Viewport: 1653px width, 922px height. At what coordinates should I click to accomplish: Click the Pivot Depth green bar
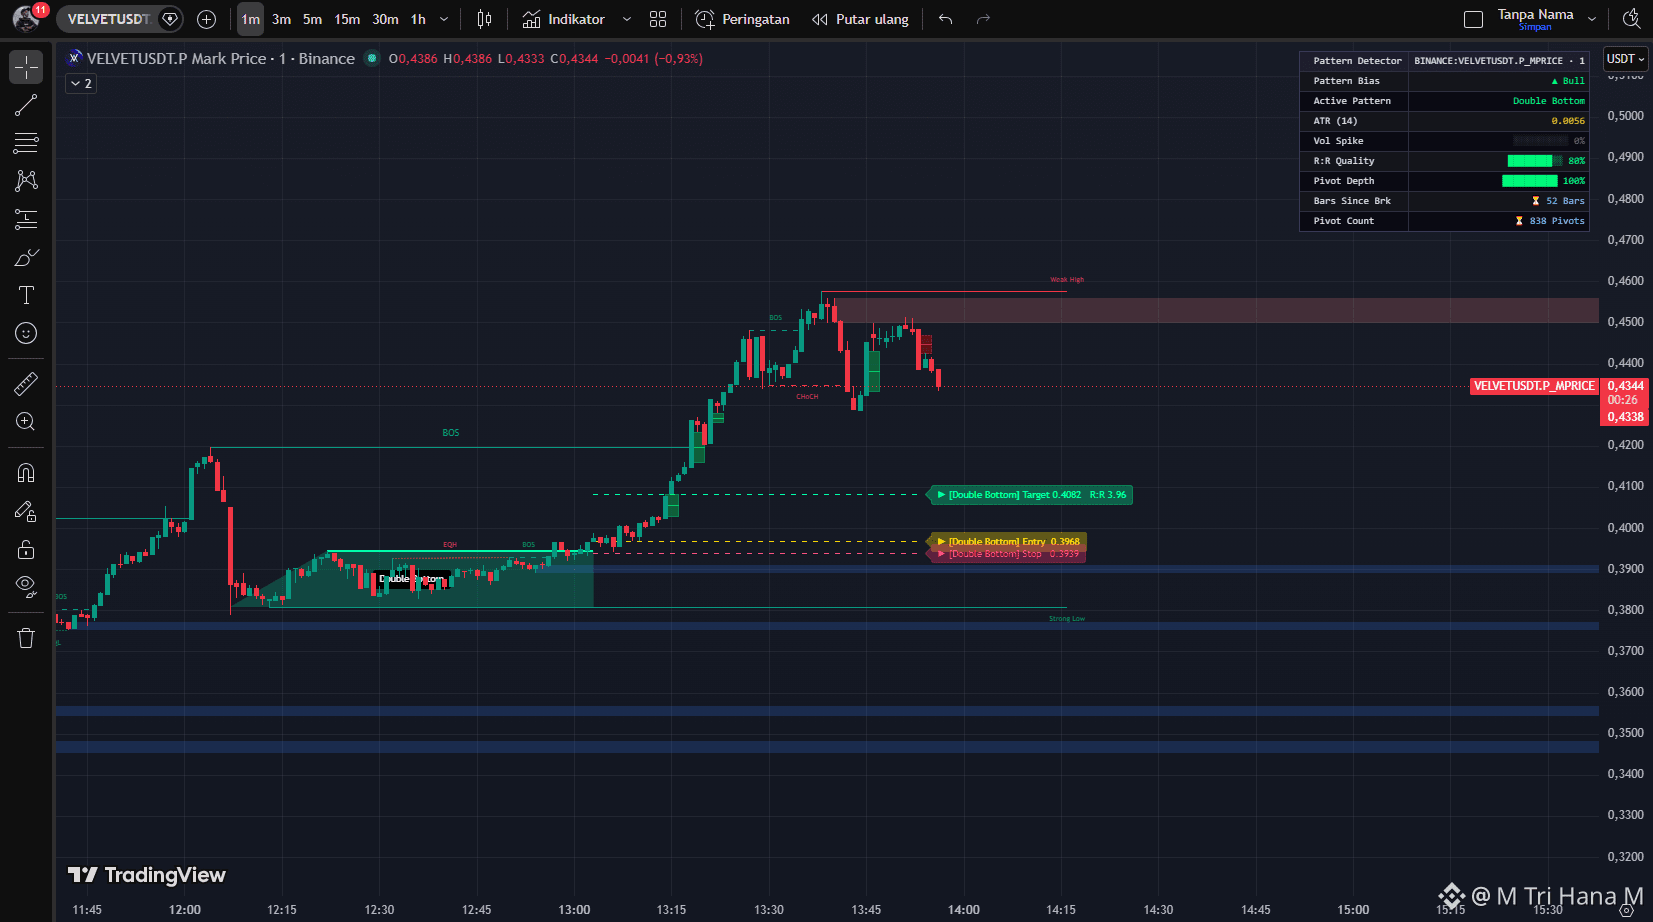click(x=1529, y=181)
